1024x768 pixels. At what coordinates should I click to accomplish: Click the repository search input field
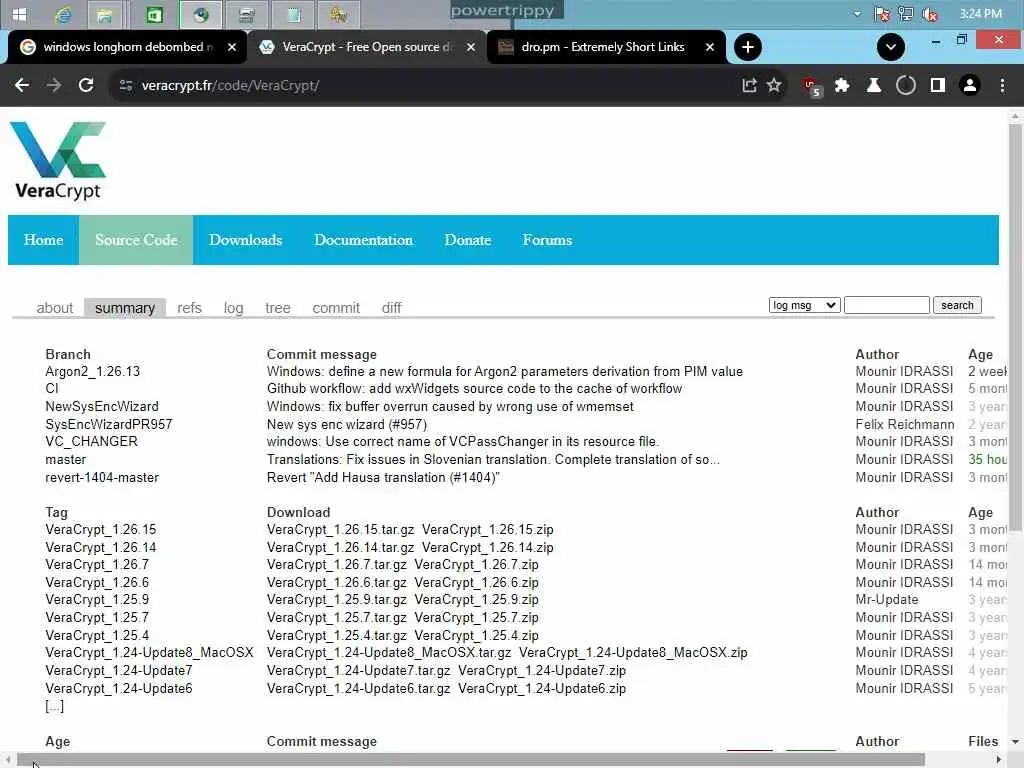[886, 305]
